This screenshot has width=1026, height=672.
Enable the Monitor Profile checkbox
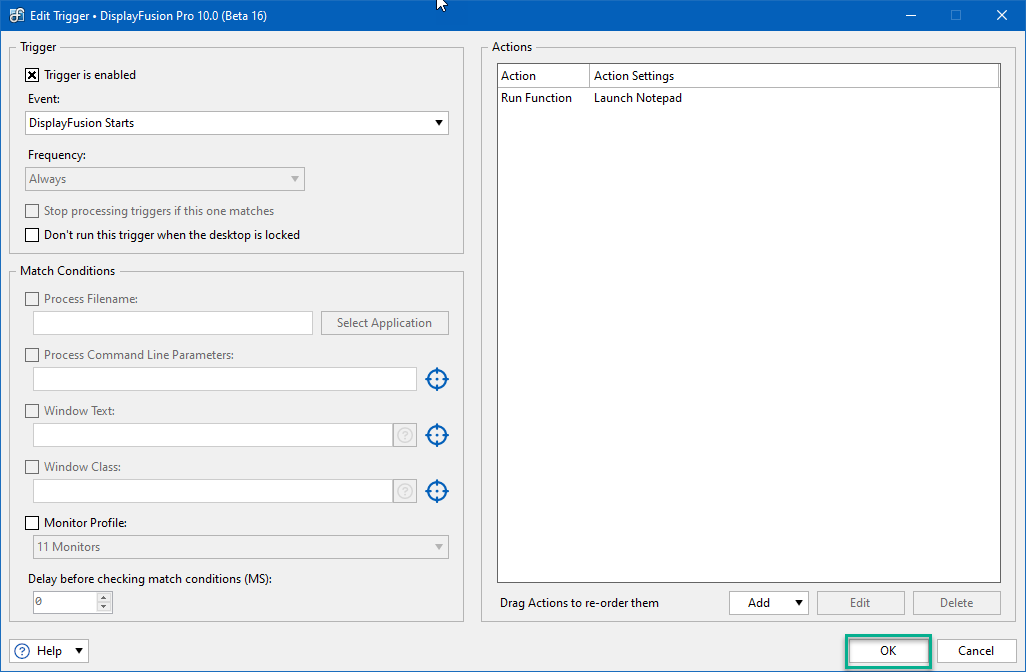click(32, 523)
